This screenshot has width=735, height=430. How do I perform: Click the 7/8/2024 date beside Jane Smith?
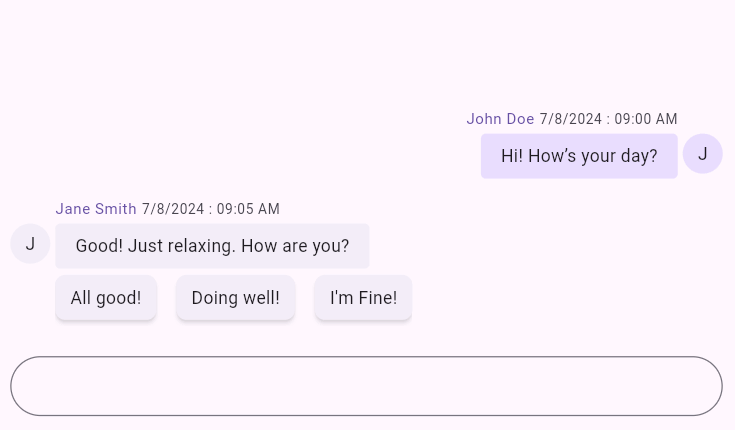173,209
